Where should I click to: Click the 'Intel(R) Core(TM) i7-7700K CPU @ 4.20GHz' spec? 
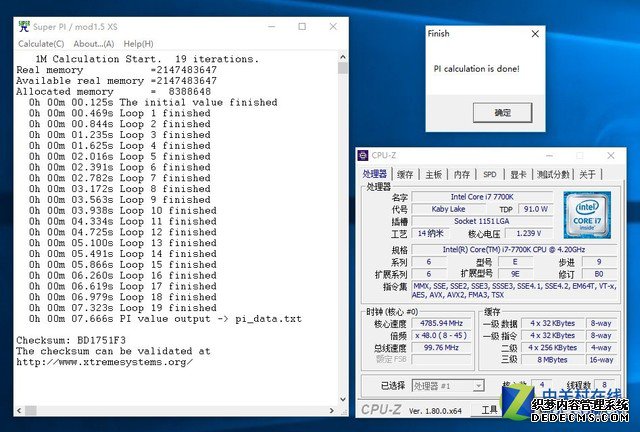[514, 249]
